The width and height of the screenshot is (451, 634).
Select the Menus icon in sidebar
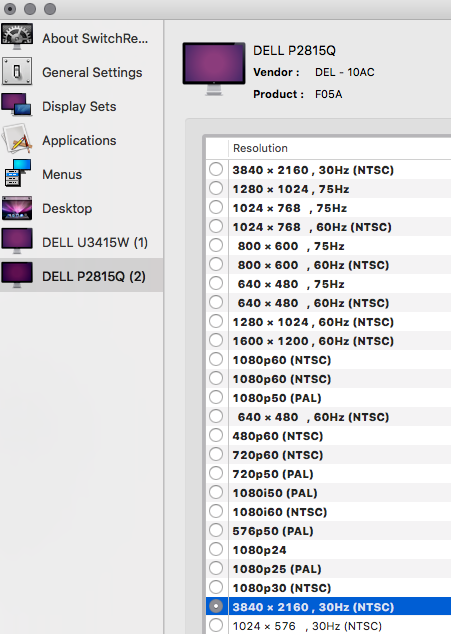pos(17,173)
